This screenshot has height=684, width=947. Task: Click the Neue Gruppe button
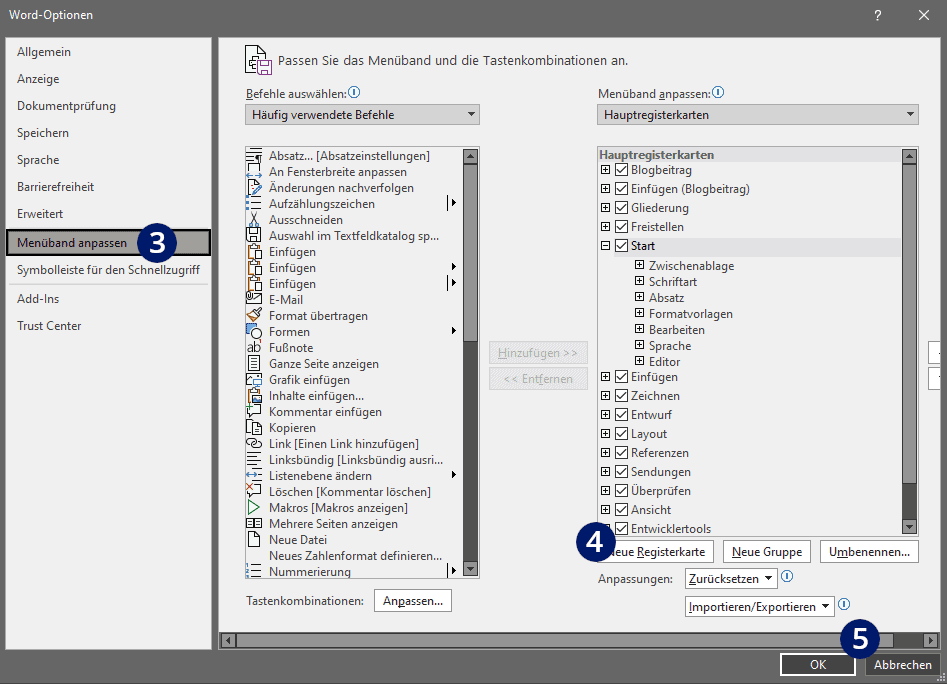tap(767, 552)
